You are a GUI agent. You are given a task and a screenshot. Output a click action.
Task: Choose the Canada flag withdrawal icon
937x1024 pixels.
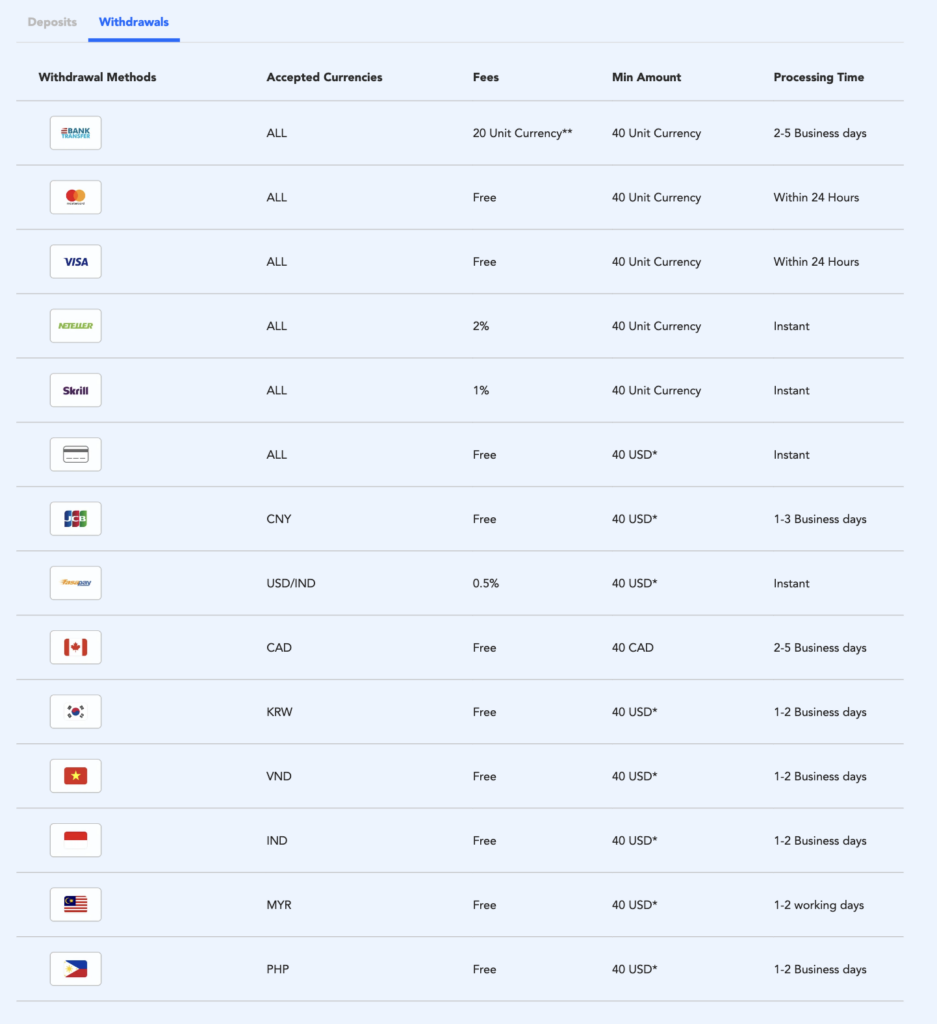[76, 647]
